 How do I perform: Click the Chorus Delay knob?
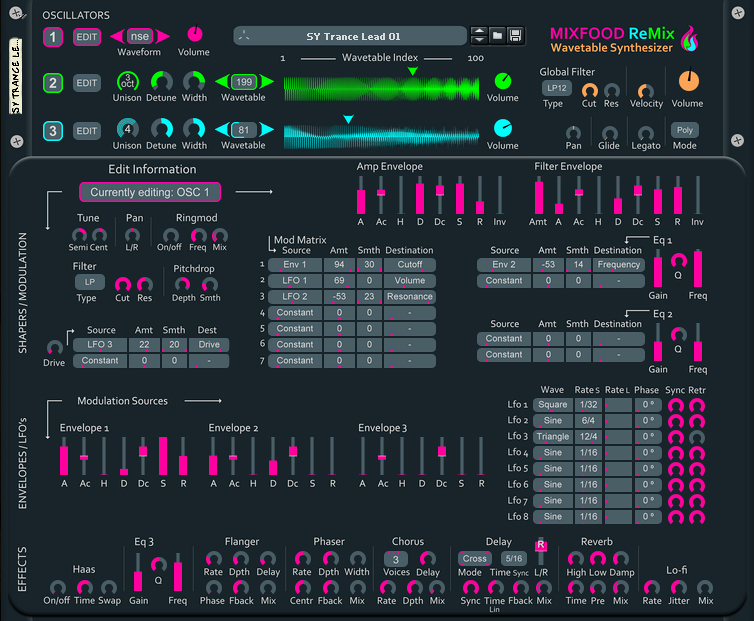(x=427, y=559)
